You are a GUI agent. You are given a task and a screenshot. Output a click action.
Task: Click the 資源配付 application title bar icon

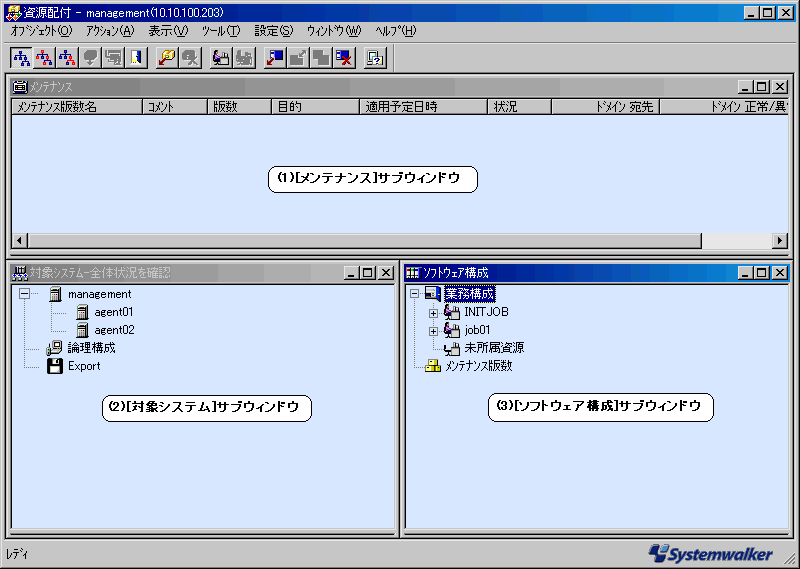13,12
